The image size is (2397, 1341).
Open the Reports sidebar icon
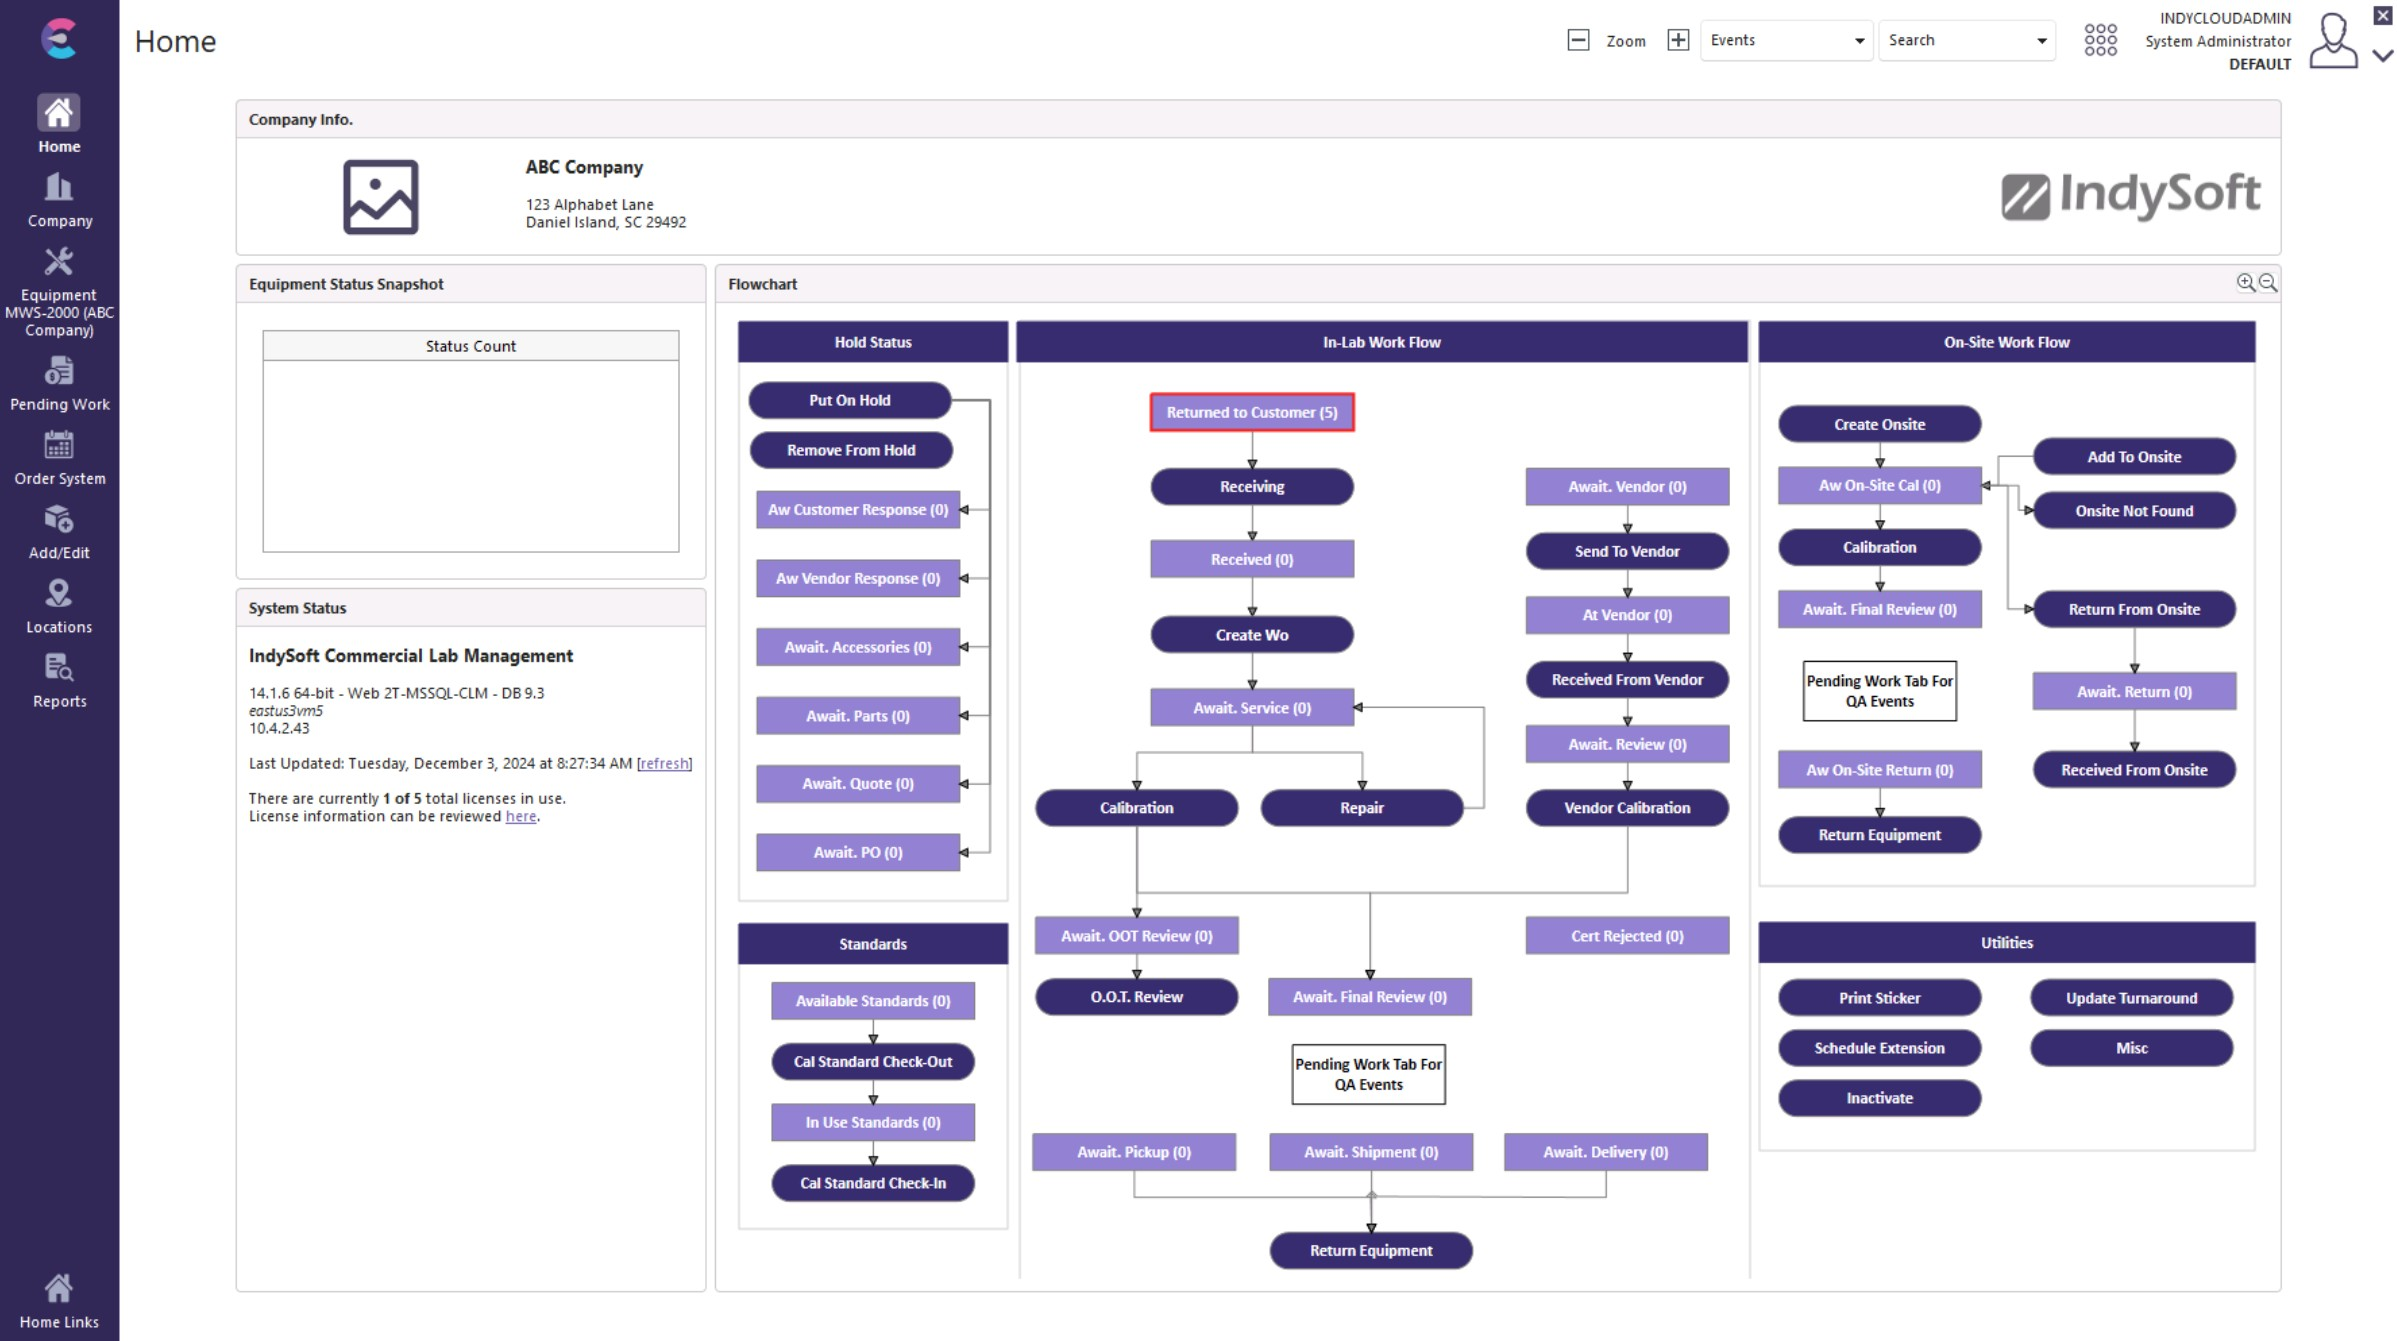click(x=59, y=668)
